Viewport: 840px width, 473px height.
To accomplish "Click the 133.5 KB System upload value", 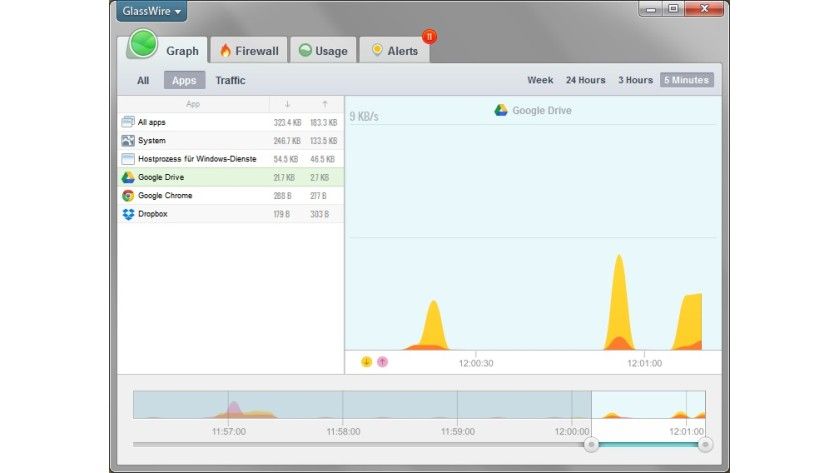I will (324, 141).
